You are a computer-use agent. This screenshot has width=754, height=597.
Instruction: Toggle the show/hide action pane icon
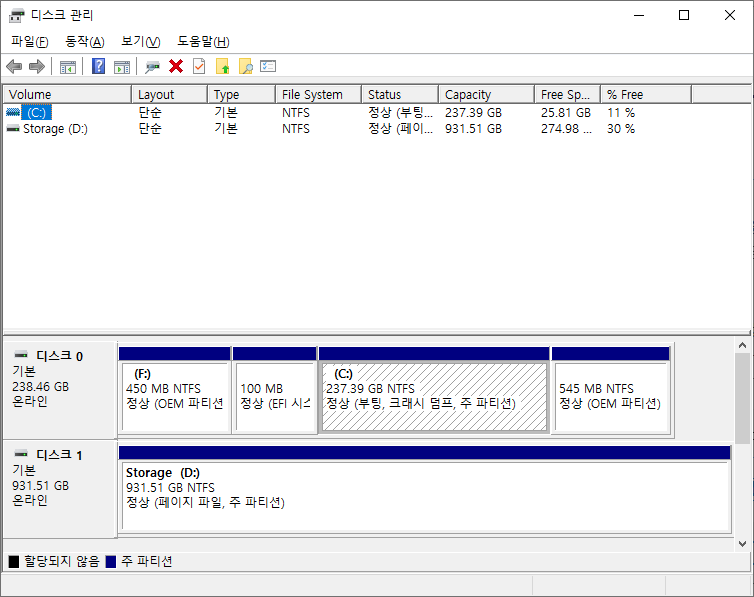click(x=122, y=67)
